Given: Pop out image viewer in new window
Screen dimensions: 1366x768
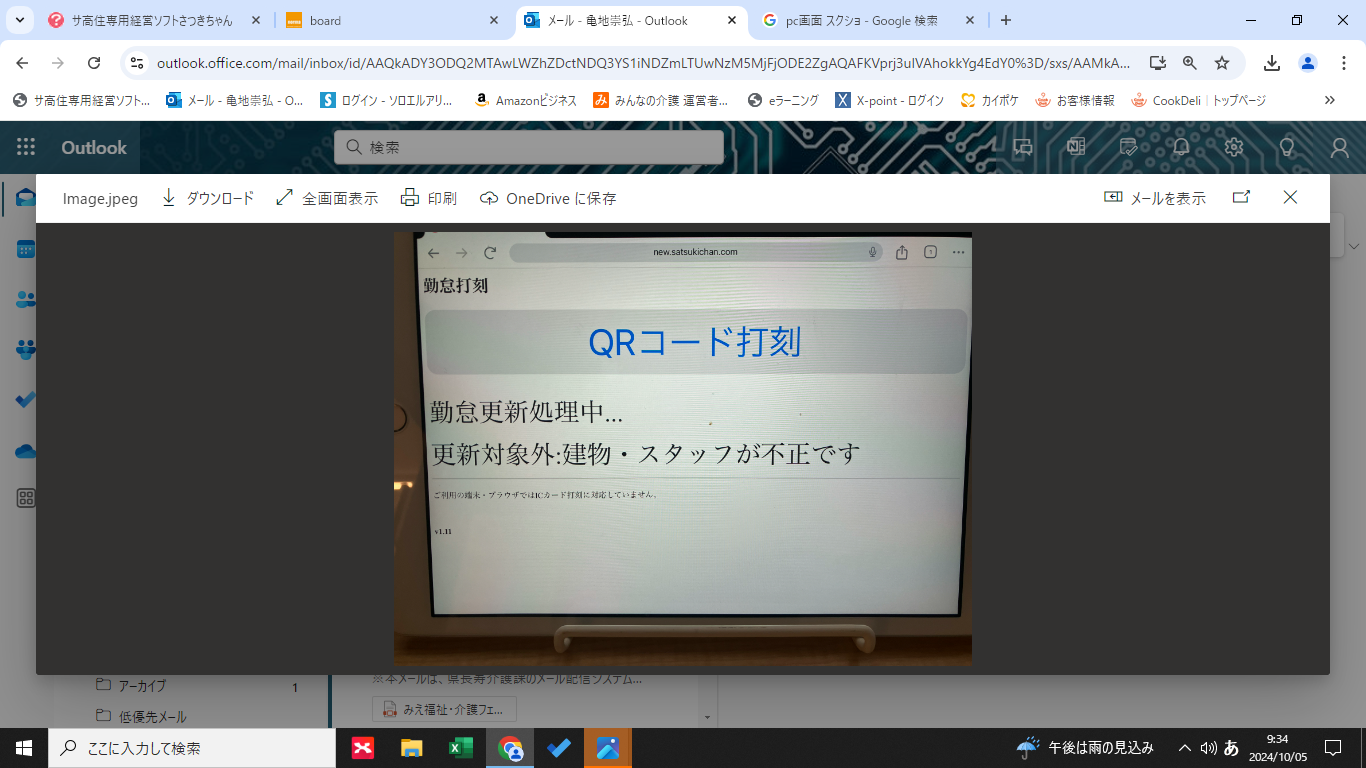Looking at the screenshot, I should pos(1241,197).
